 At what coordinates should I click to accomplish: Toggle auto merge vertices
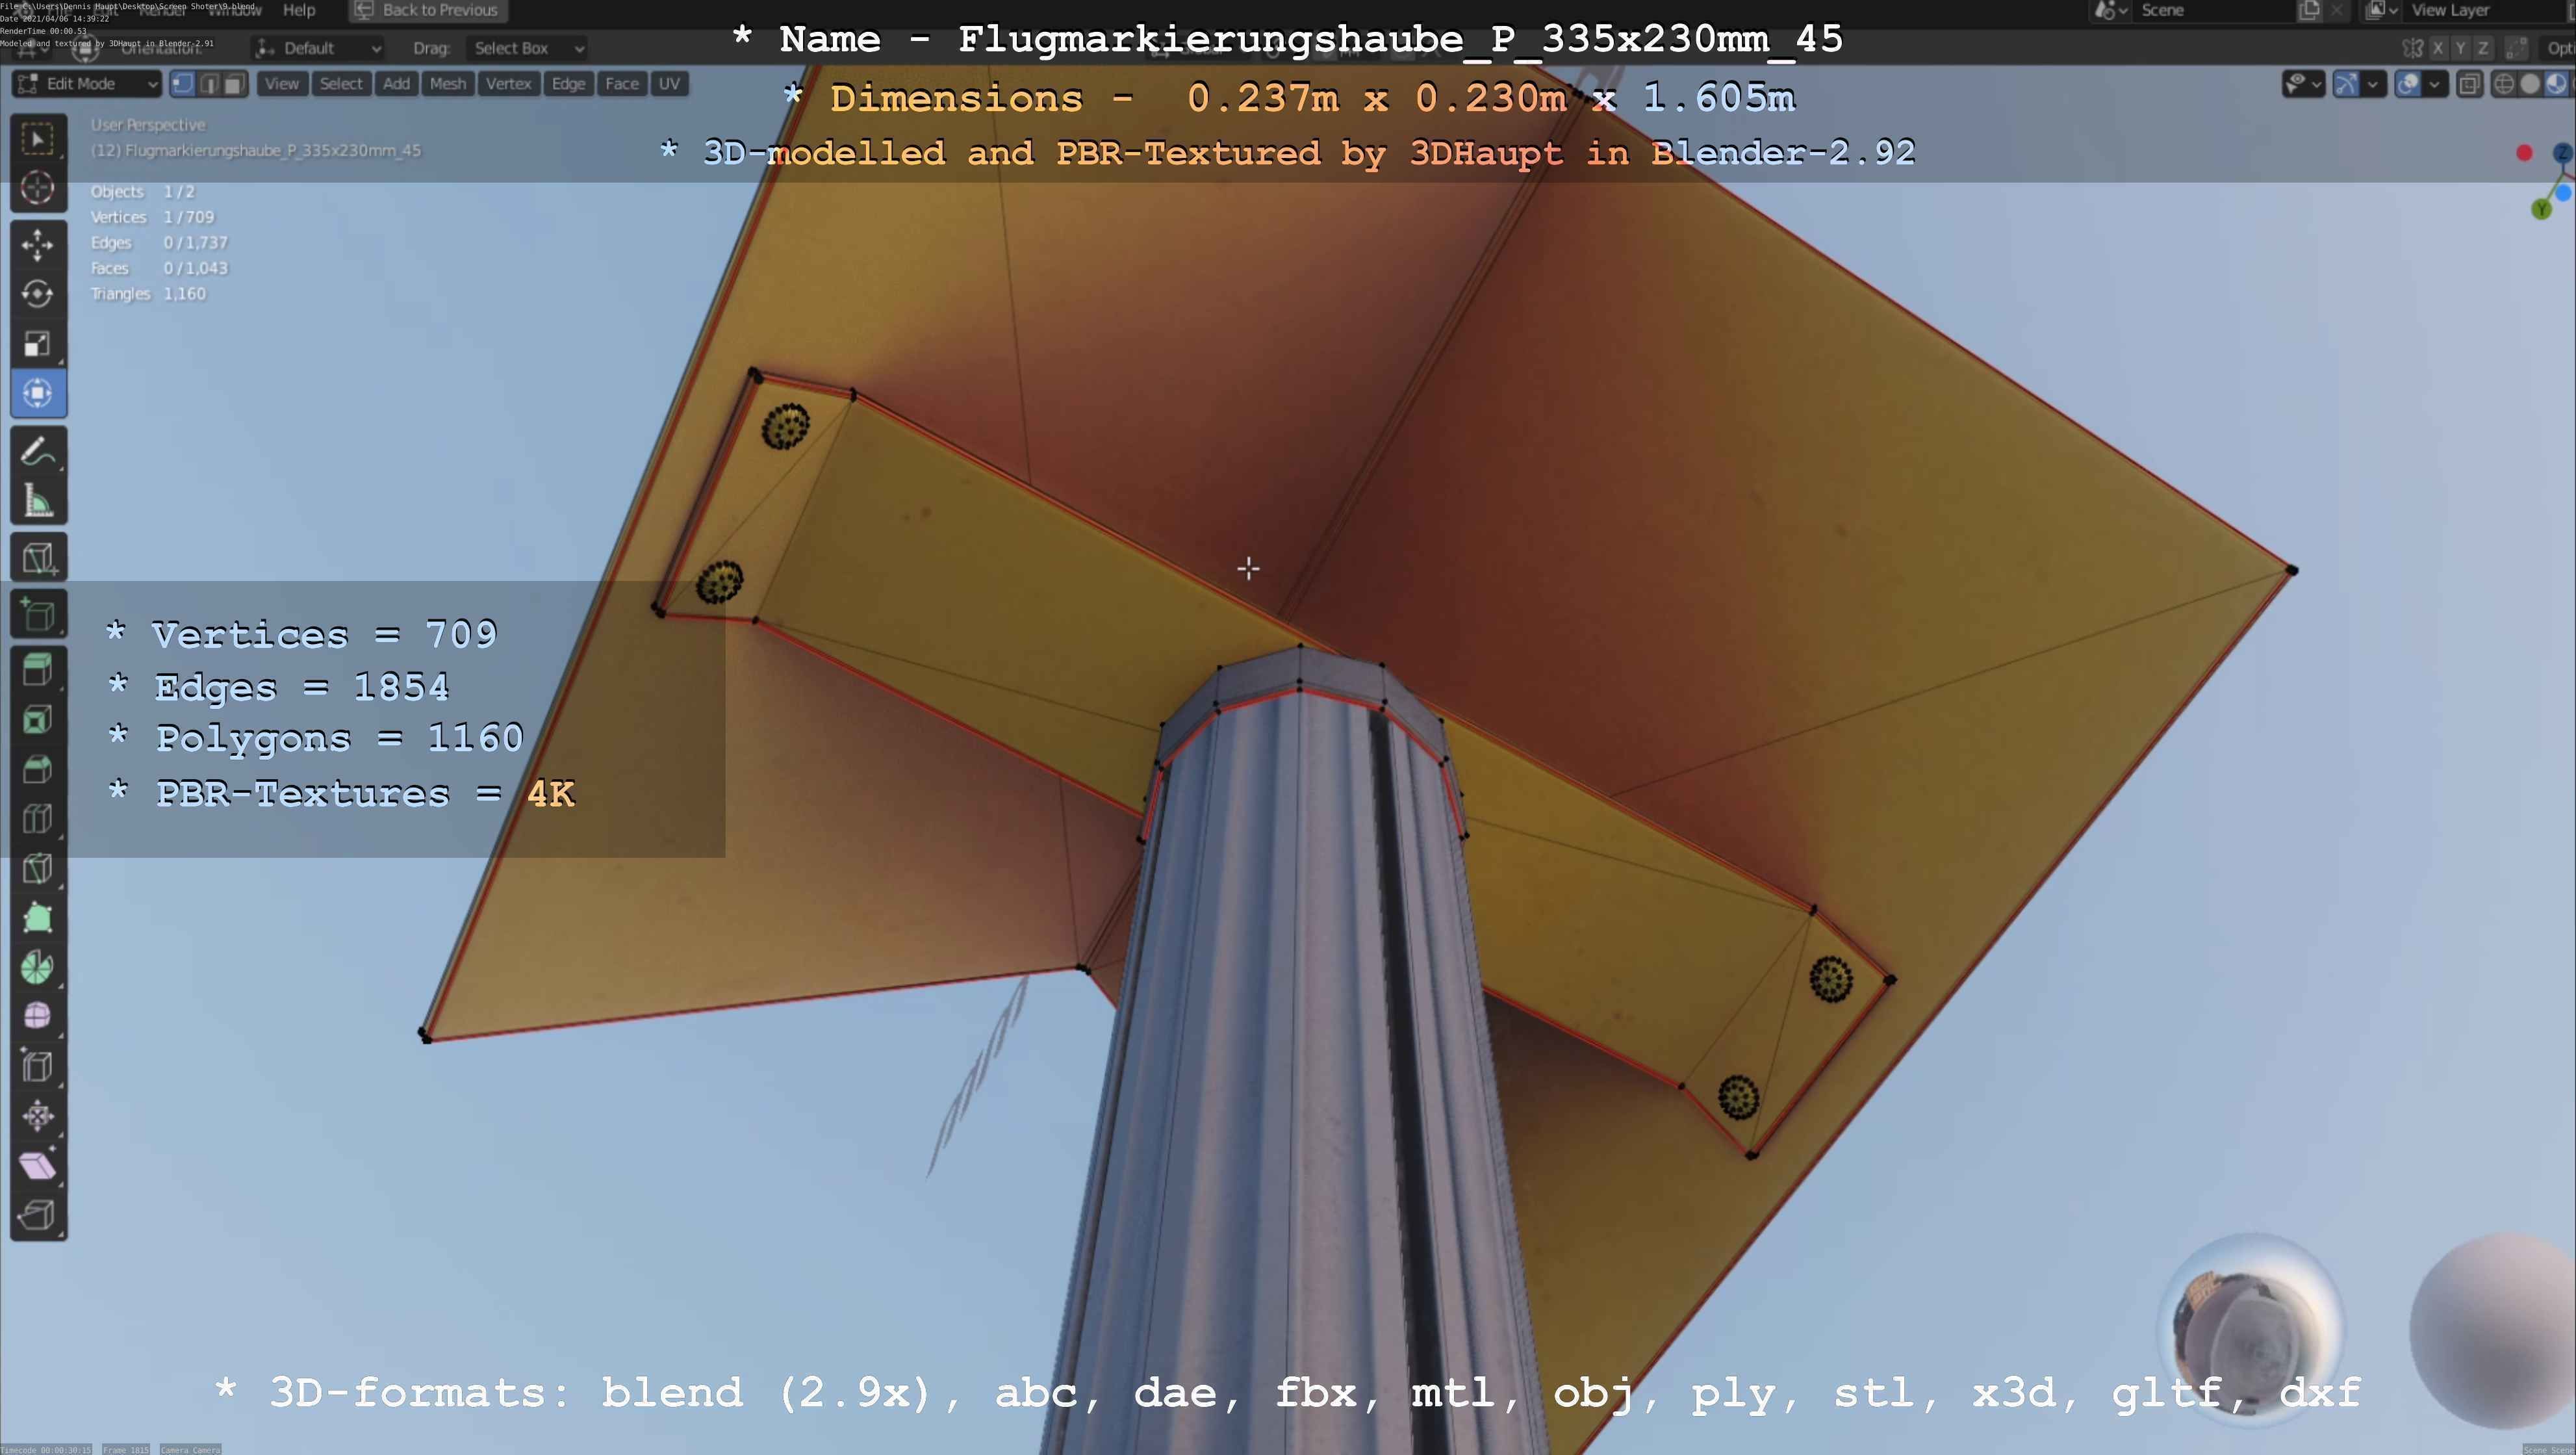click(2517, 48)
